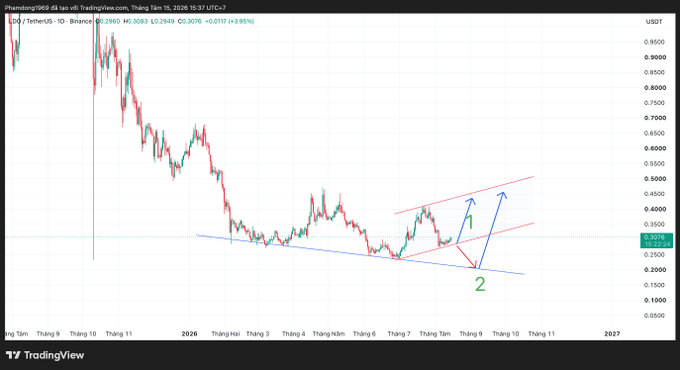
Task: Click the TradingView logo at the bottom
Action: 45,355
